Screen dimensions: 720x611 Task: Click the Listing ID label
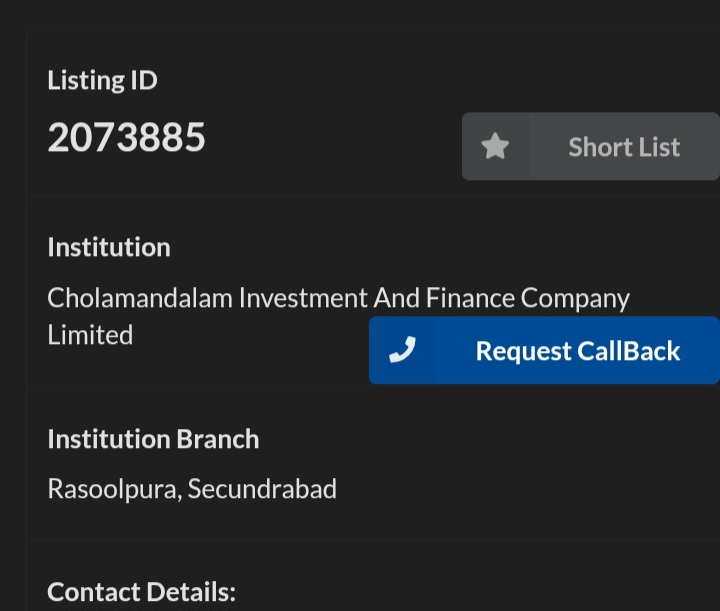[102, 80]
